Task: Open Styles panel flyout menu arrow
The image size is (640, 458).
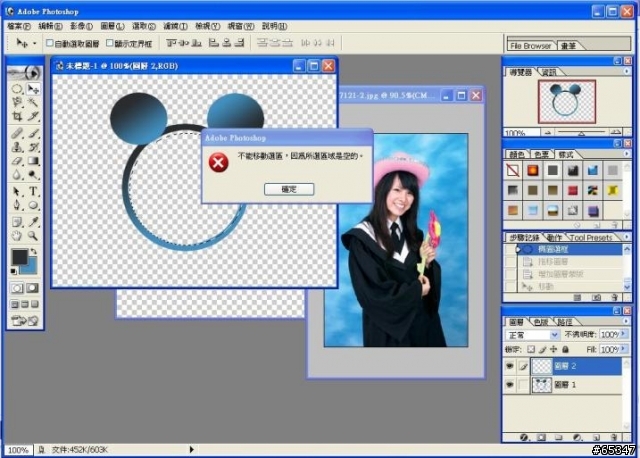Action: coord(627,153)
